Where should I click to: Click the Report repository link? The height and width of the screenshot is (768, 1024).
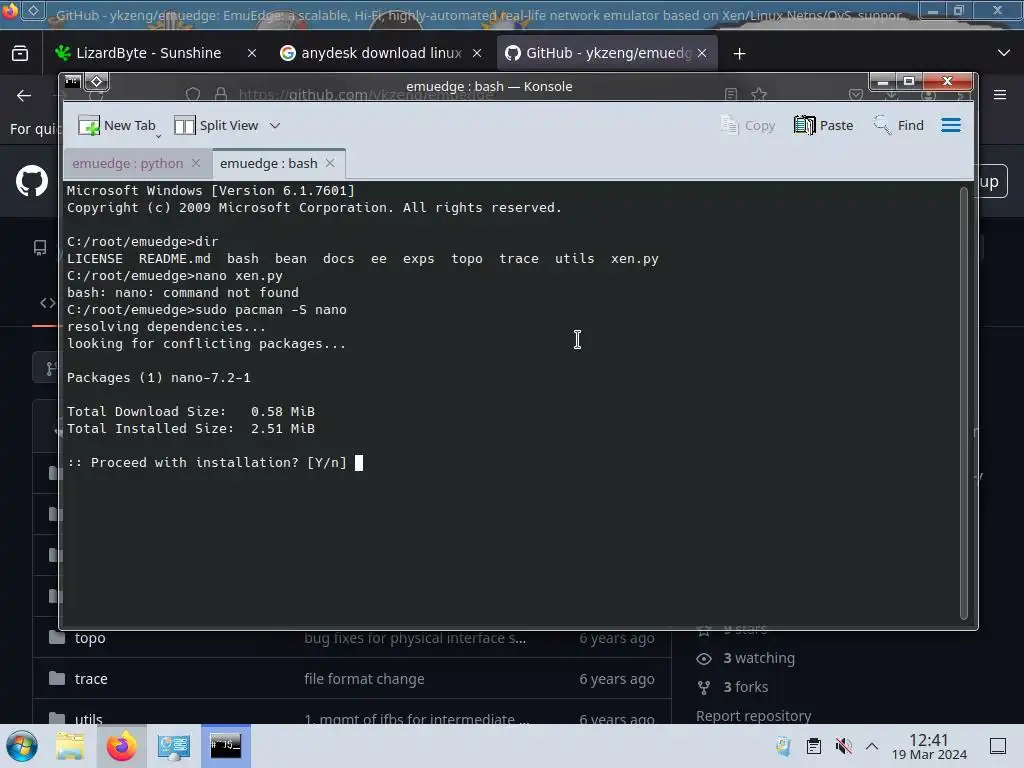pos(754,716)
